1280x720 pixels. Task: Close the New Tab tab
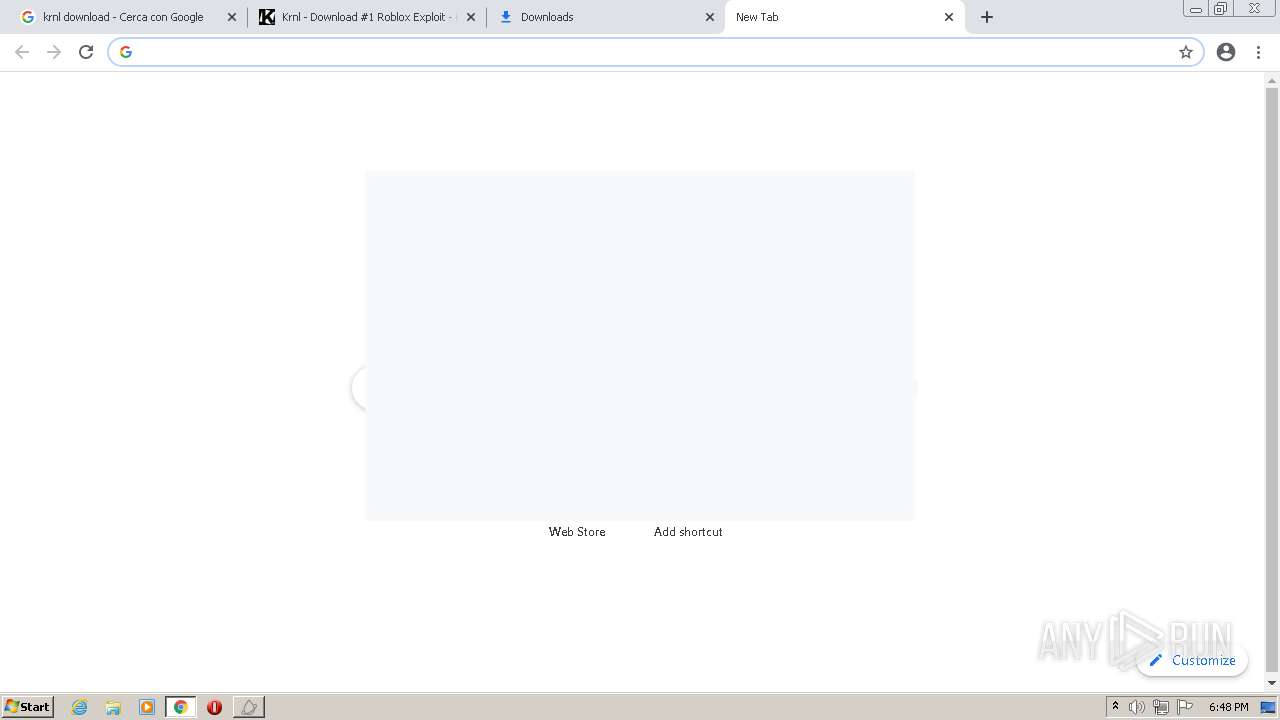[949, 17]
